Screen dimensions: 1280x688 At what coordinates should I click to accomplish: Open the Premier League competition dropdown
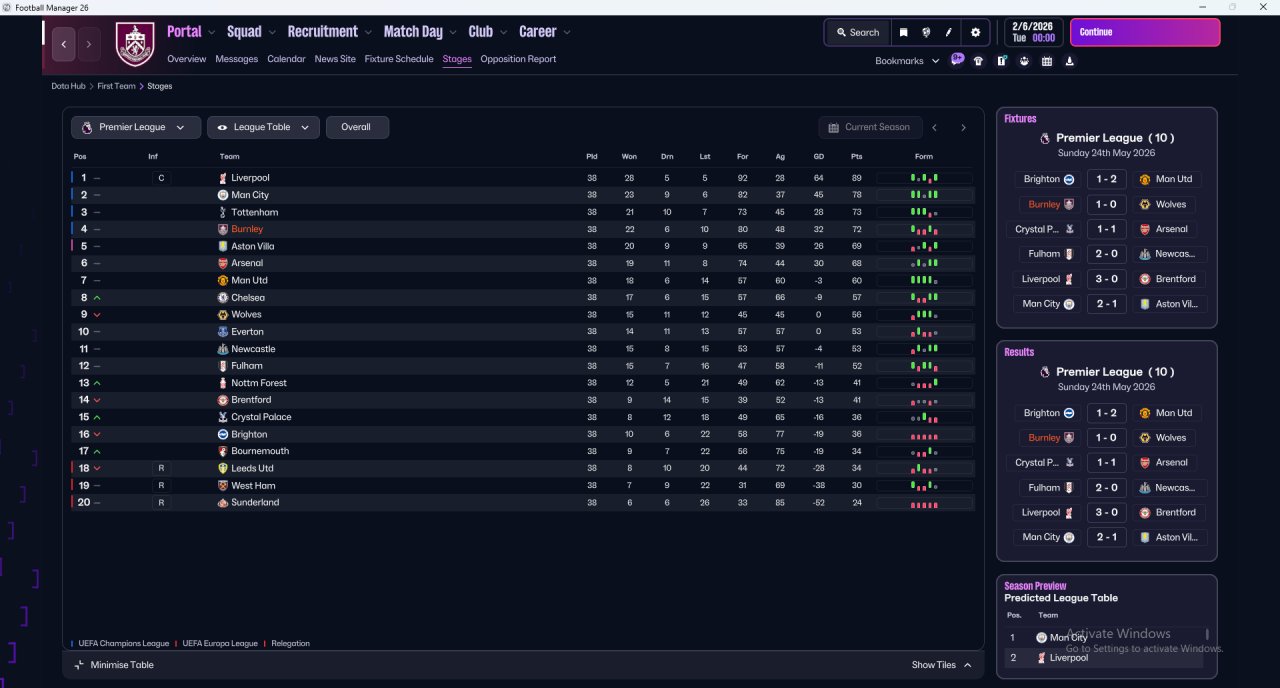(x=135, y=127)
